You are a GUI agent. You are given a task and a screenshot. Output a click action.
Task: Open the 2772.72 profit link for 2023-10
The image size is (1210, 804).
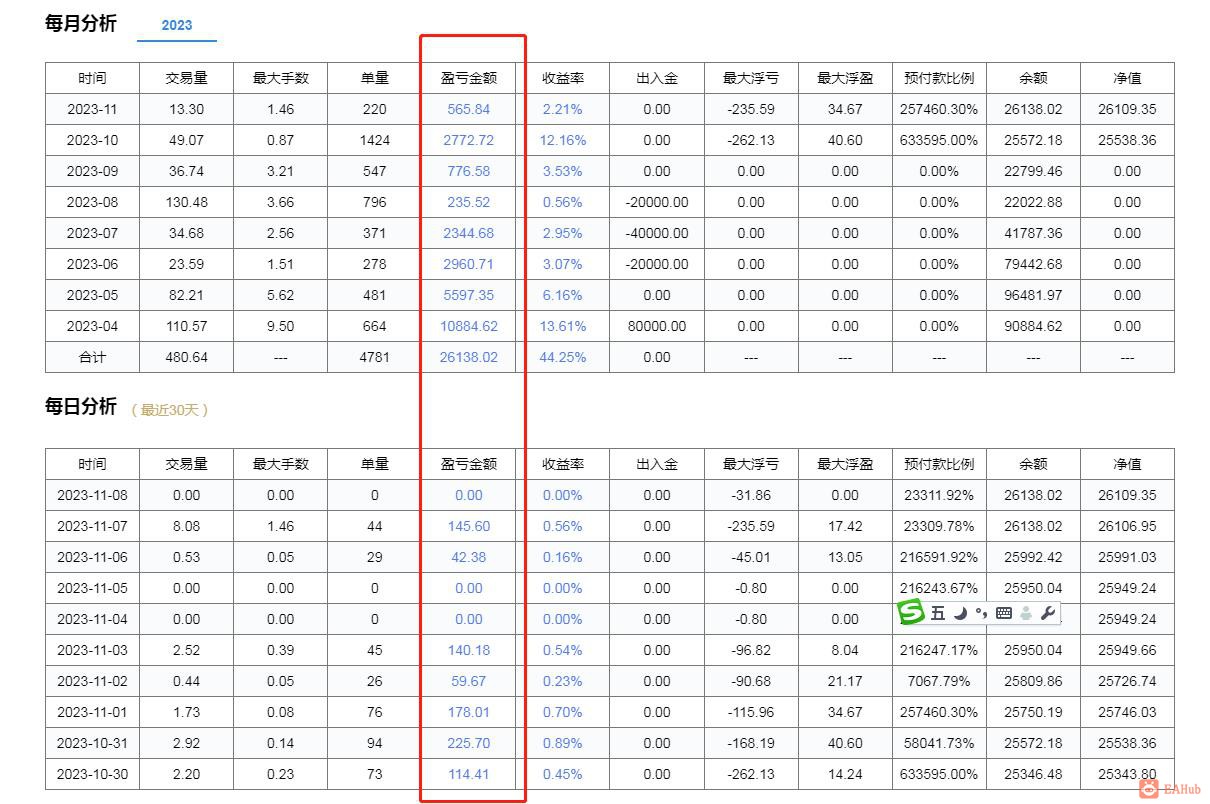(x=468, y=140)
